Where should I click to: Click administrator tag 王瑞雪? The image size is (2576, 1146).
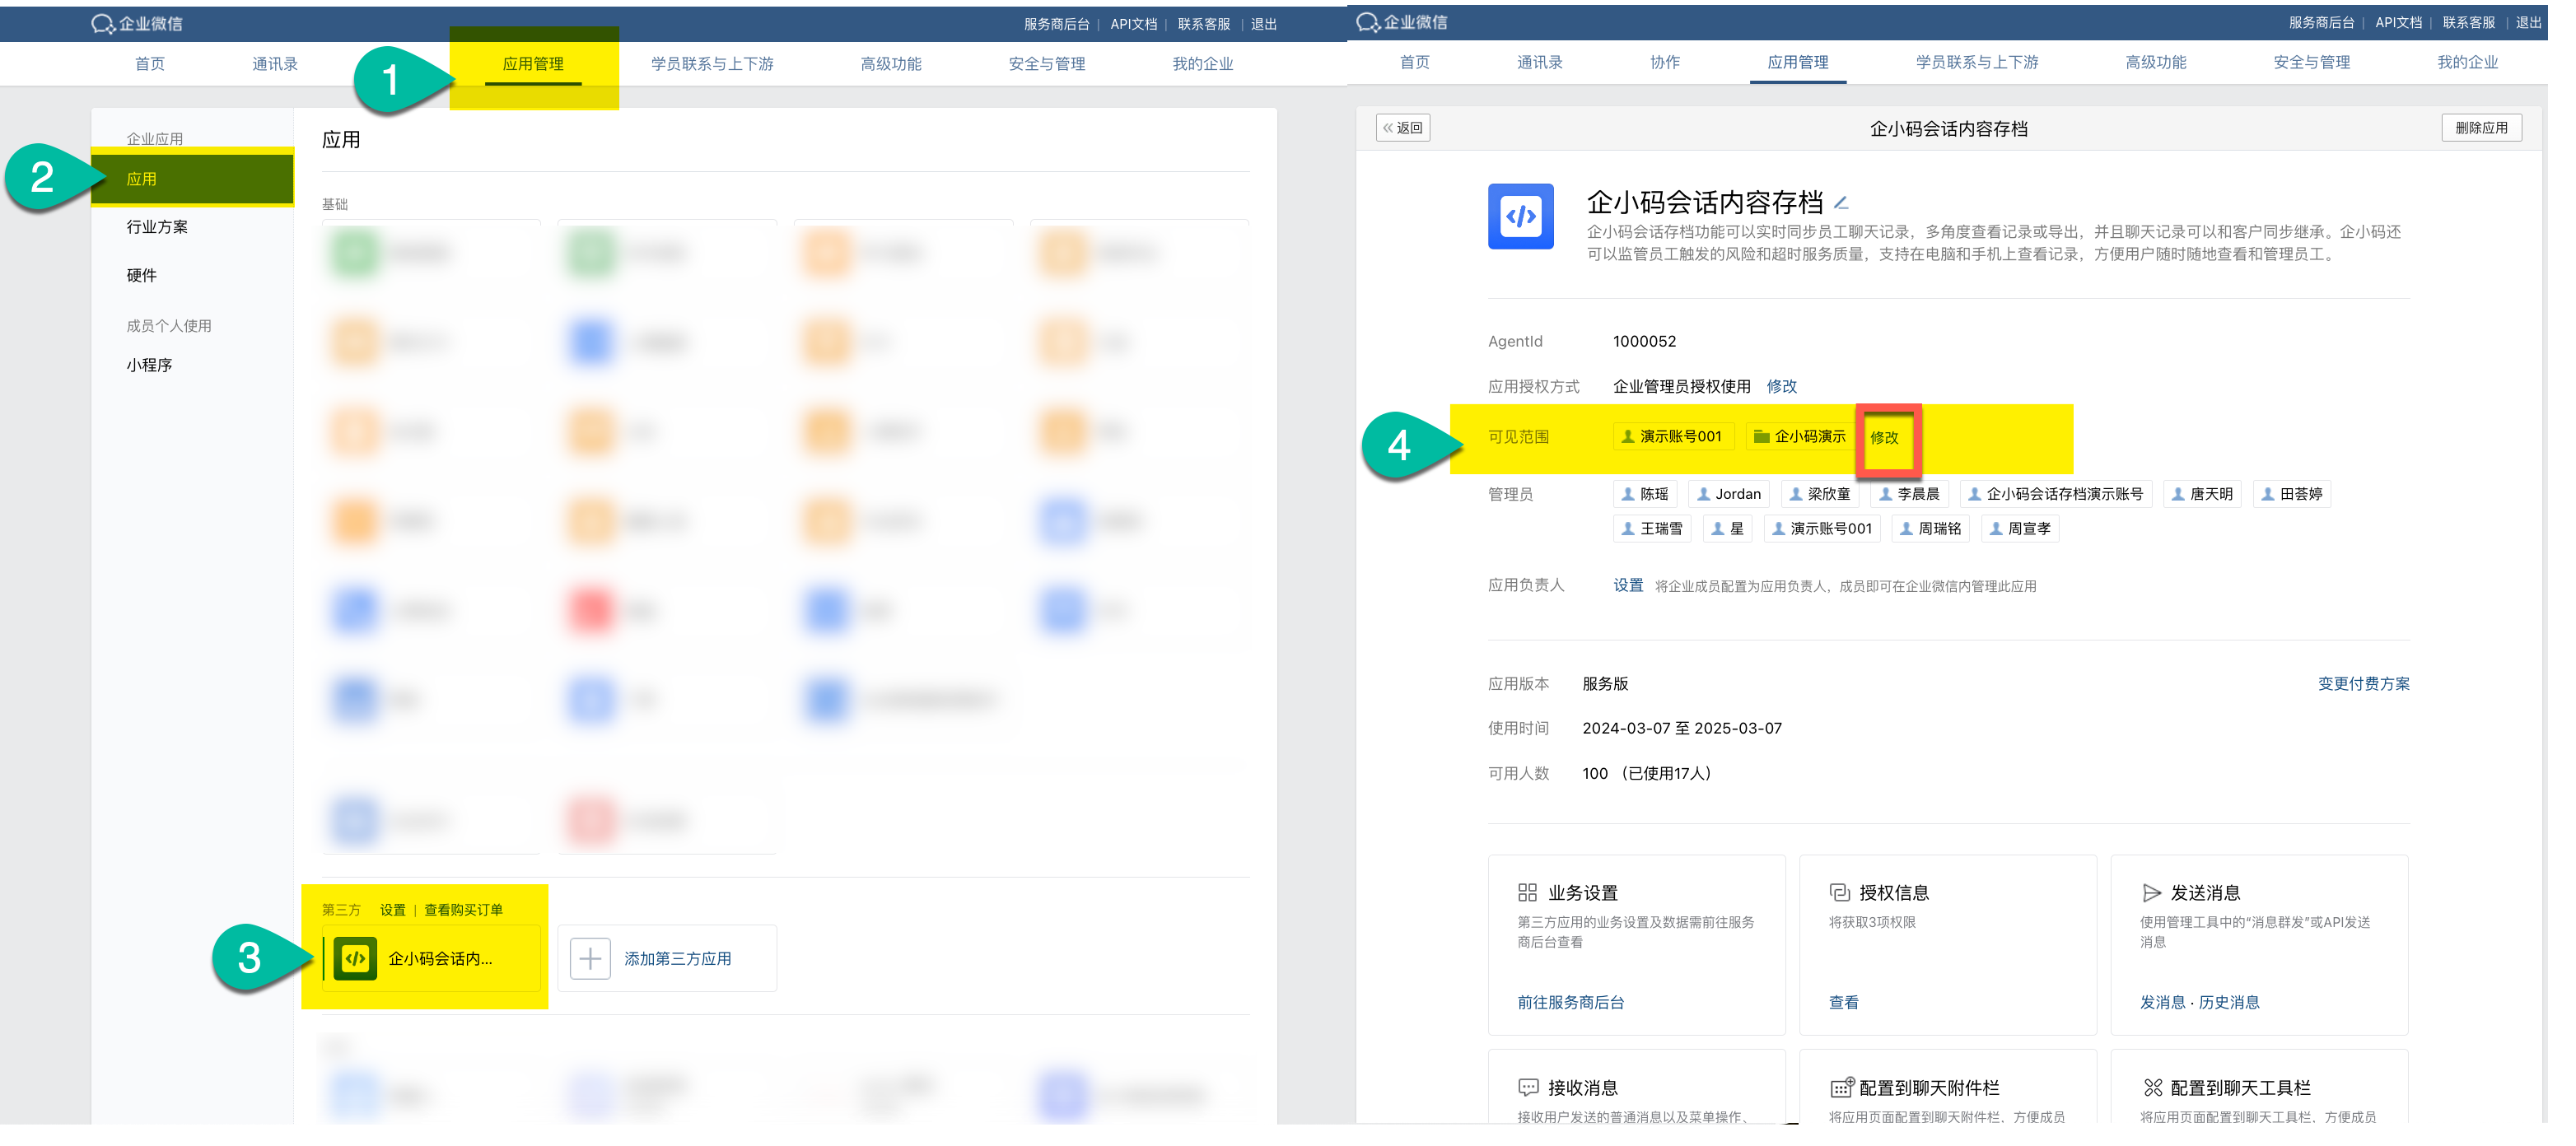tap(1651, 528)
